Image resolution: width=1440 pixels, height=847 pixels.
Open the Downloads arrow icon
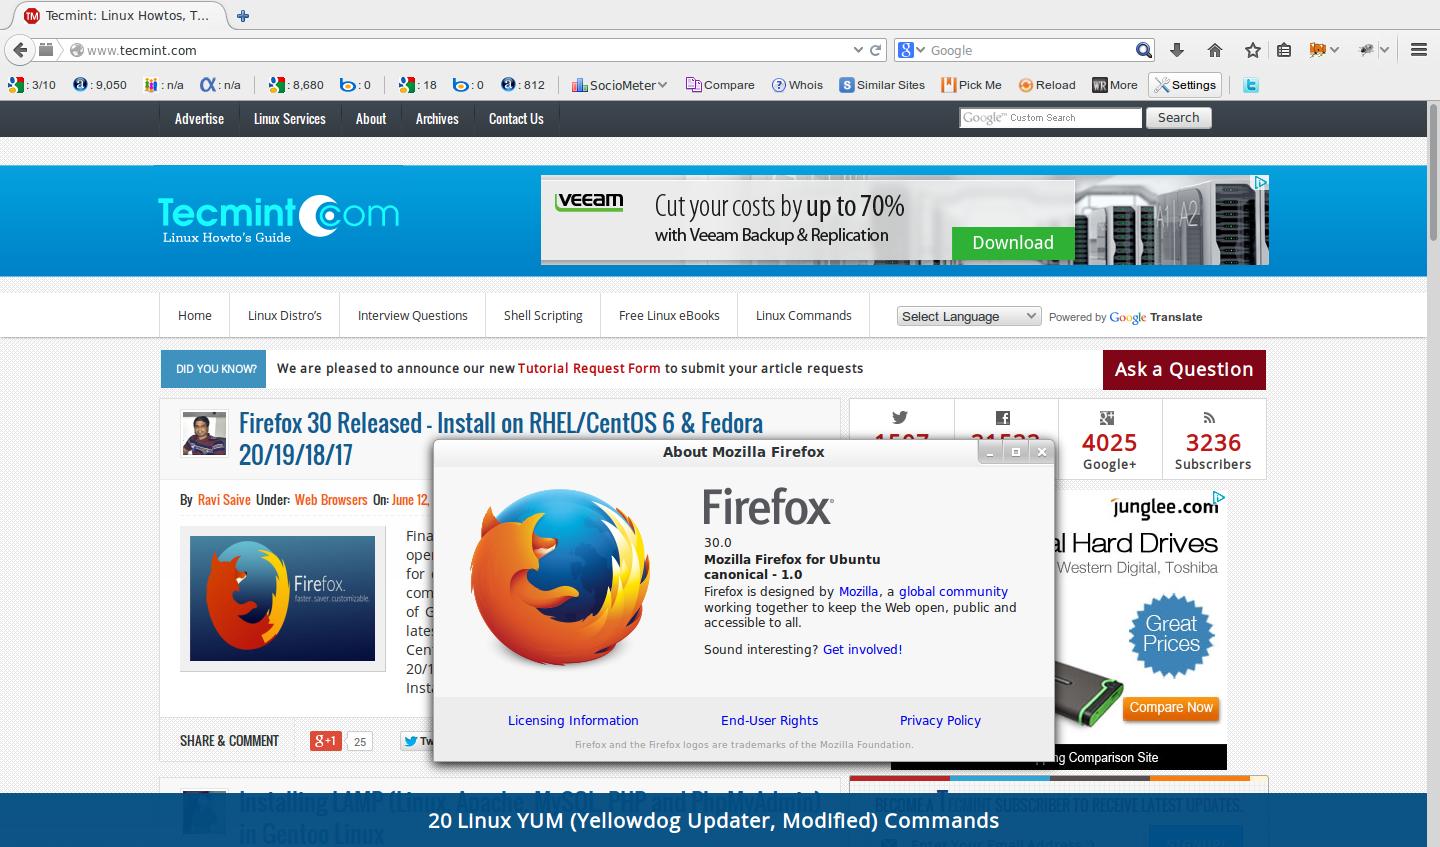1177,50
